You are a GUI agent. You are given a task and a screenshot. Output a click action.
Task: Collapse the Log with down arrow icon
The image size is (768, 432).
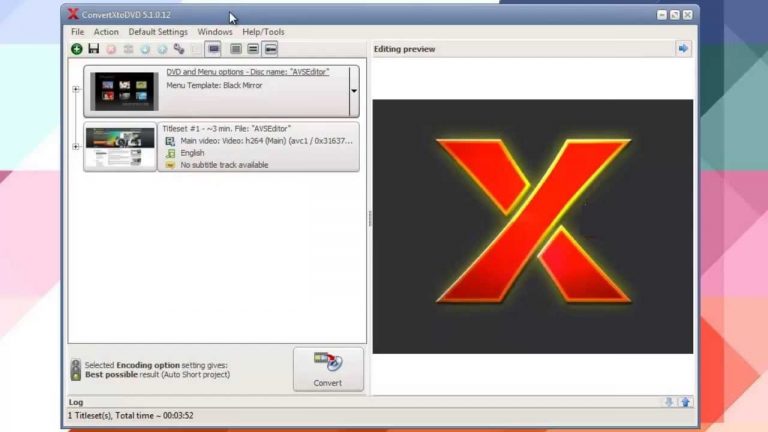click(669, 402)
